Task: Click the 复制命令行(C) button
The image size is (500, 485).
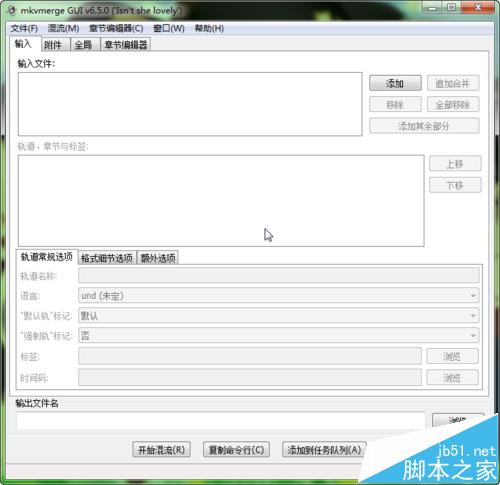Action: (237, 450)
